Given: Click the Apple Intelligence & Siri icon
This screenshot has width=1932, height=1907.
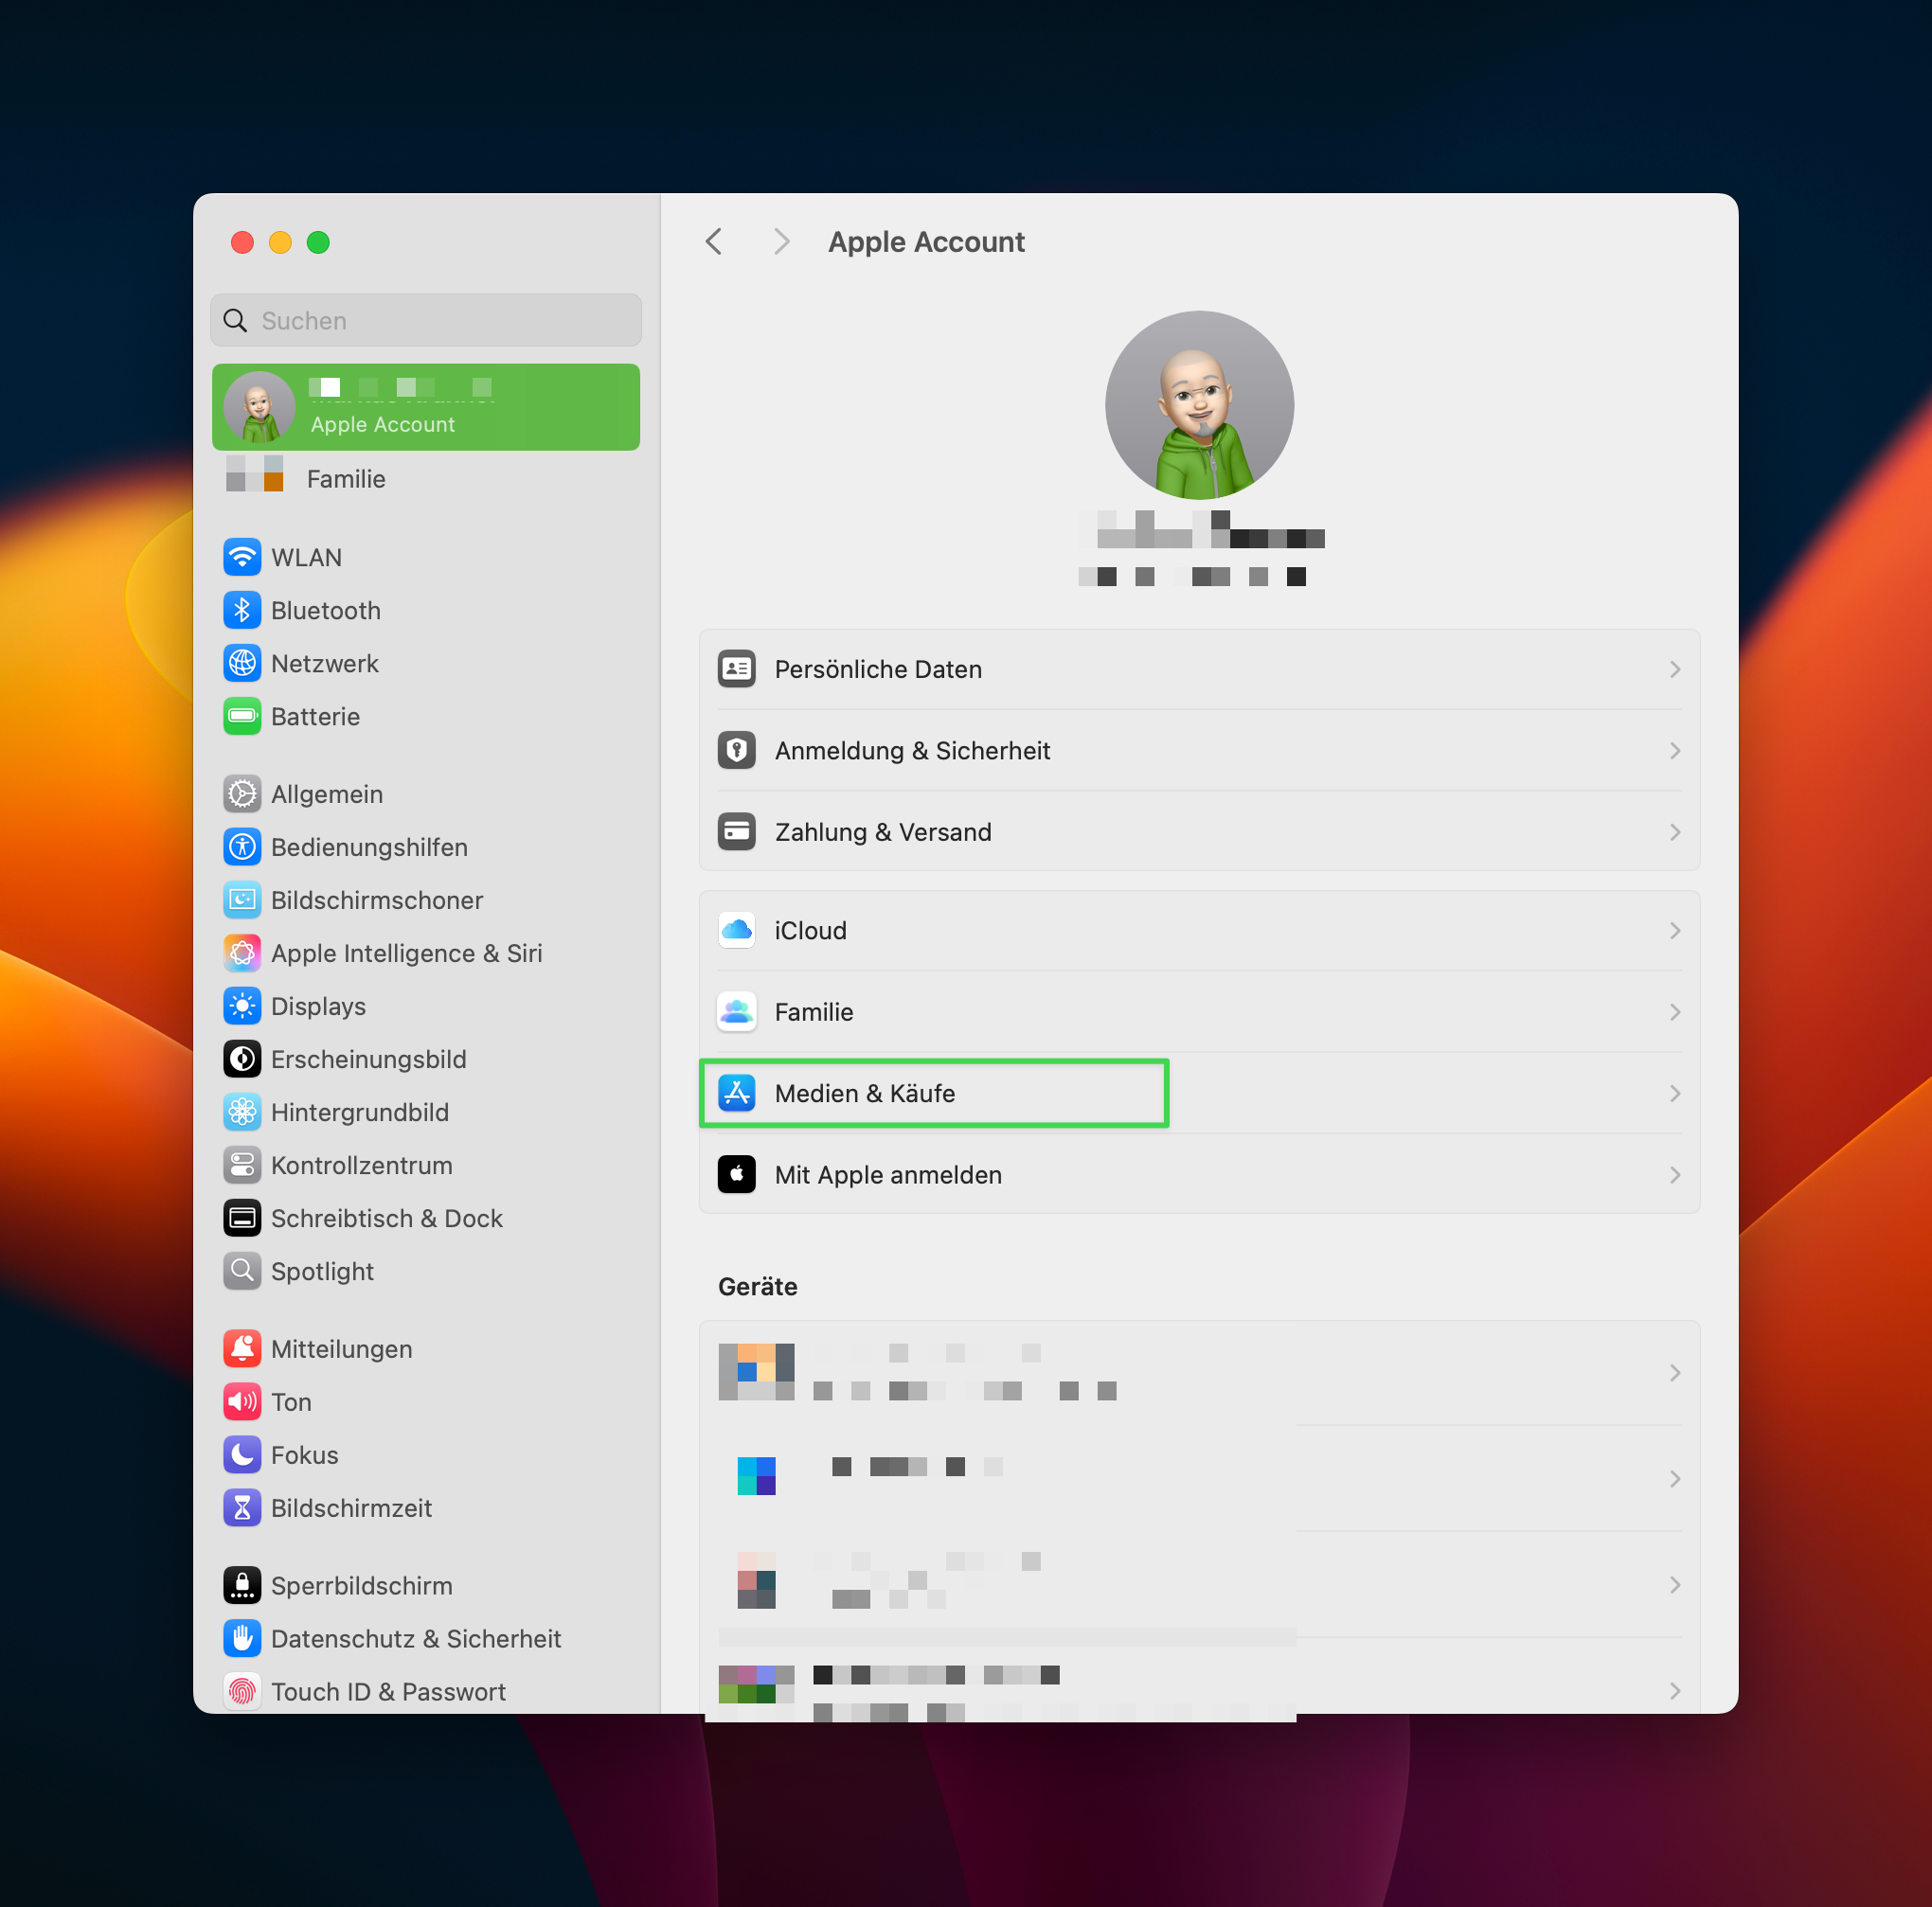Looking at the screenshot, I should click(242, 953).
